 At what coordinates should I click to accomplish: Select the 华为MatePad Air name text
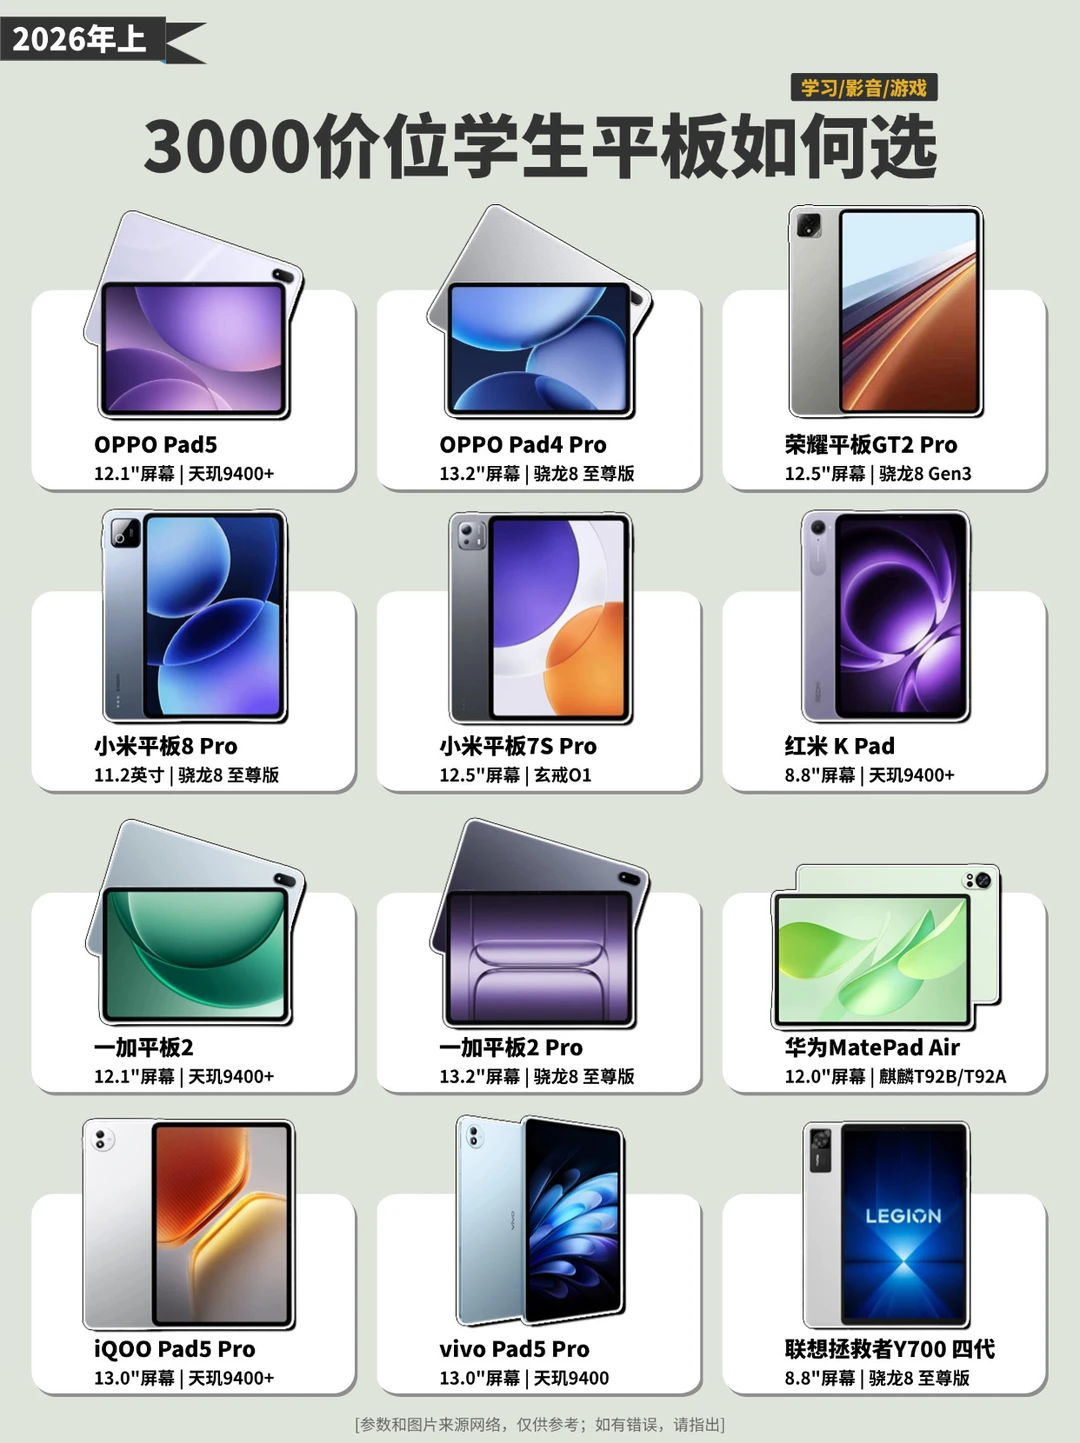(872, 1047)
